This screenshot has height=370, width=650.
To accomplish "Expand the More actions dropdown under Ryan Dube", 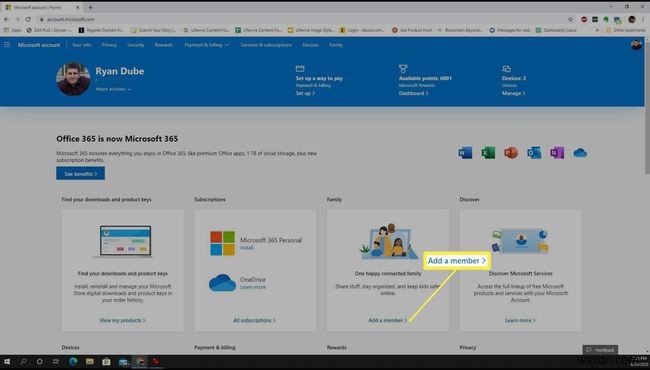I will 113,89.
